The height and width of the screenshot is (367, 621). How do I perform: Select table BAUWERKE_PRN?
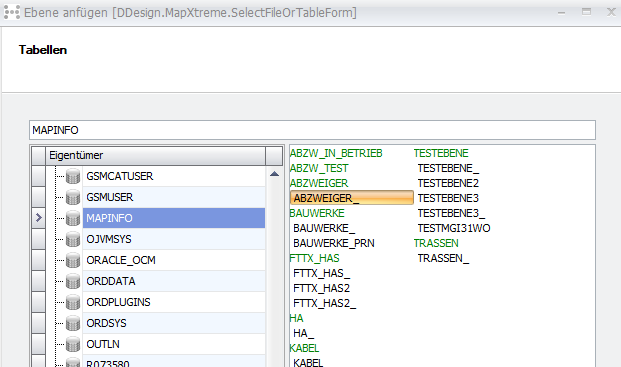pyautogui.click(x=334, y=243)
